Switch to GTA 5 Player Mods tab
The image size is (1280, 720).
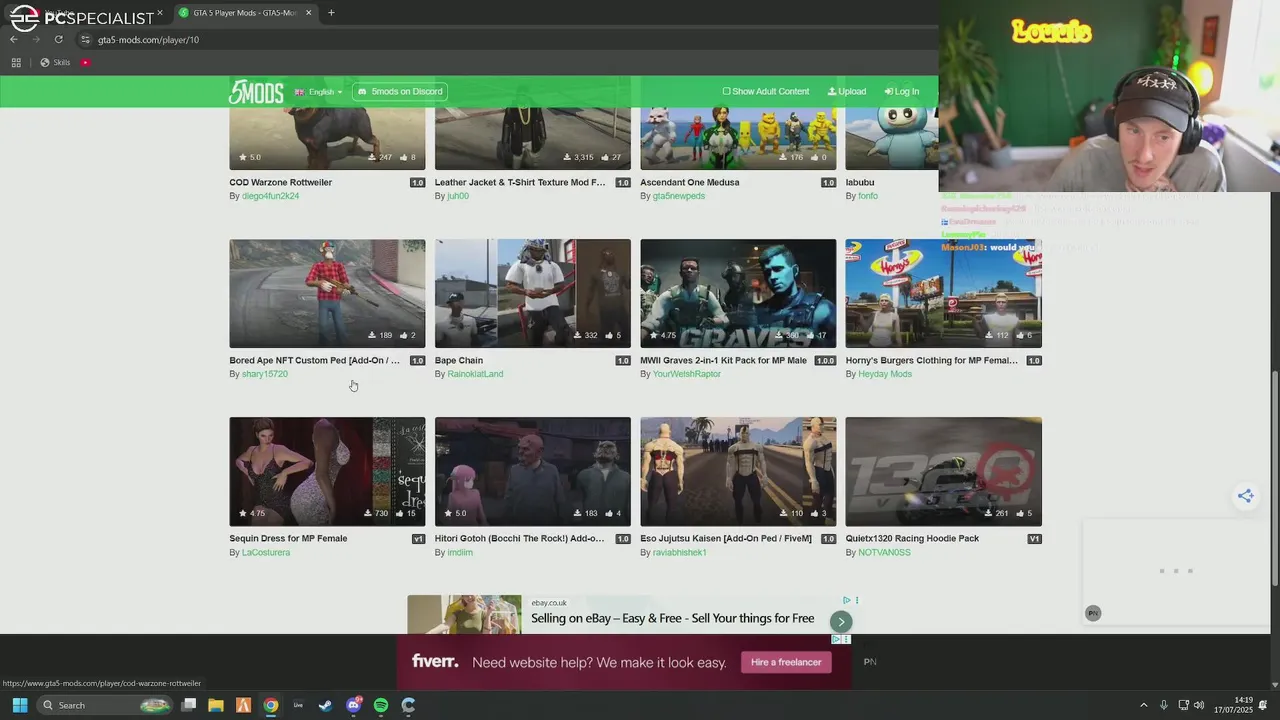[x=244, y=13]
